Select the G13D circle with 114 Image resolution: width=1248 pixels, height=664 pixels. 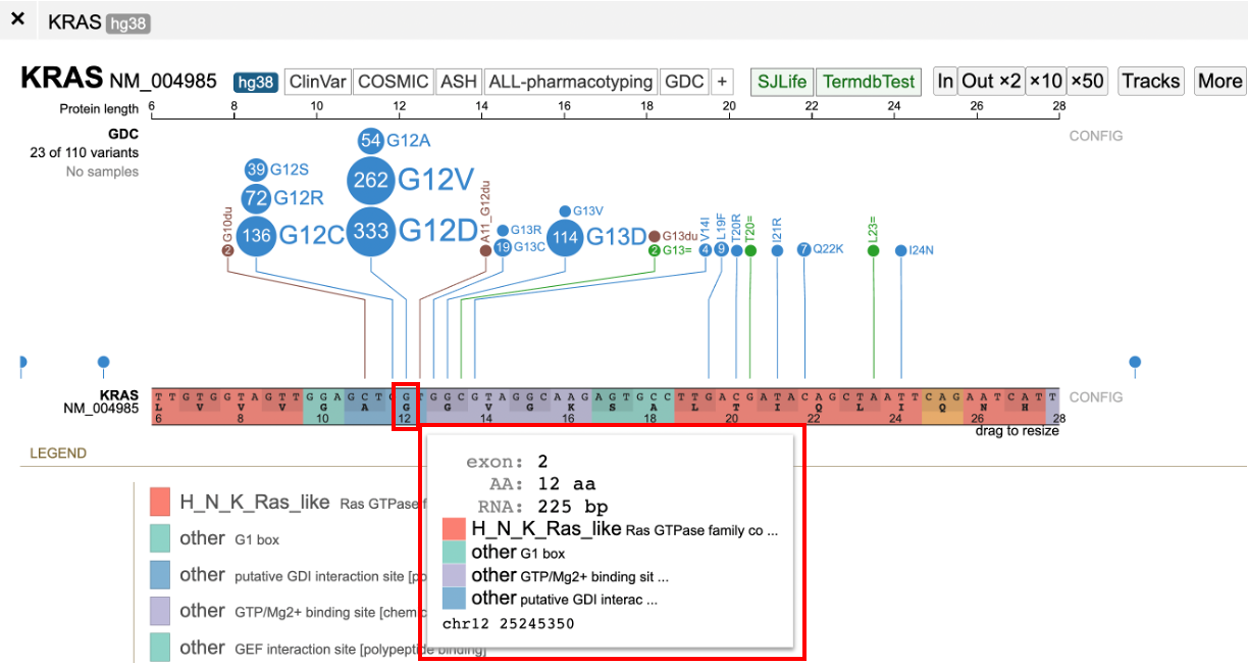(x=566, y=238)
